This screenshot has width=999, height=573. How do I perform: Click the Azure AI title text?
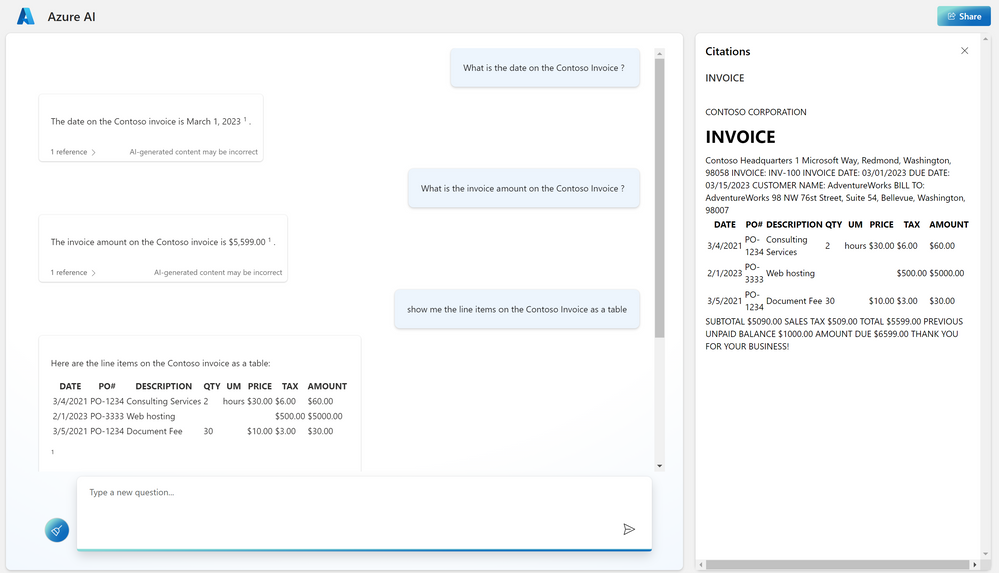(71, 17)
